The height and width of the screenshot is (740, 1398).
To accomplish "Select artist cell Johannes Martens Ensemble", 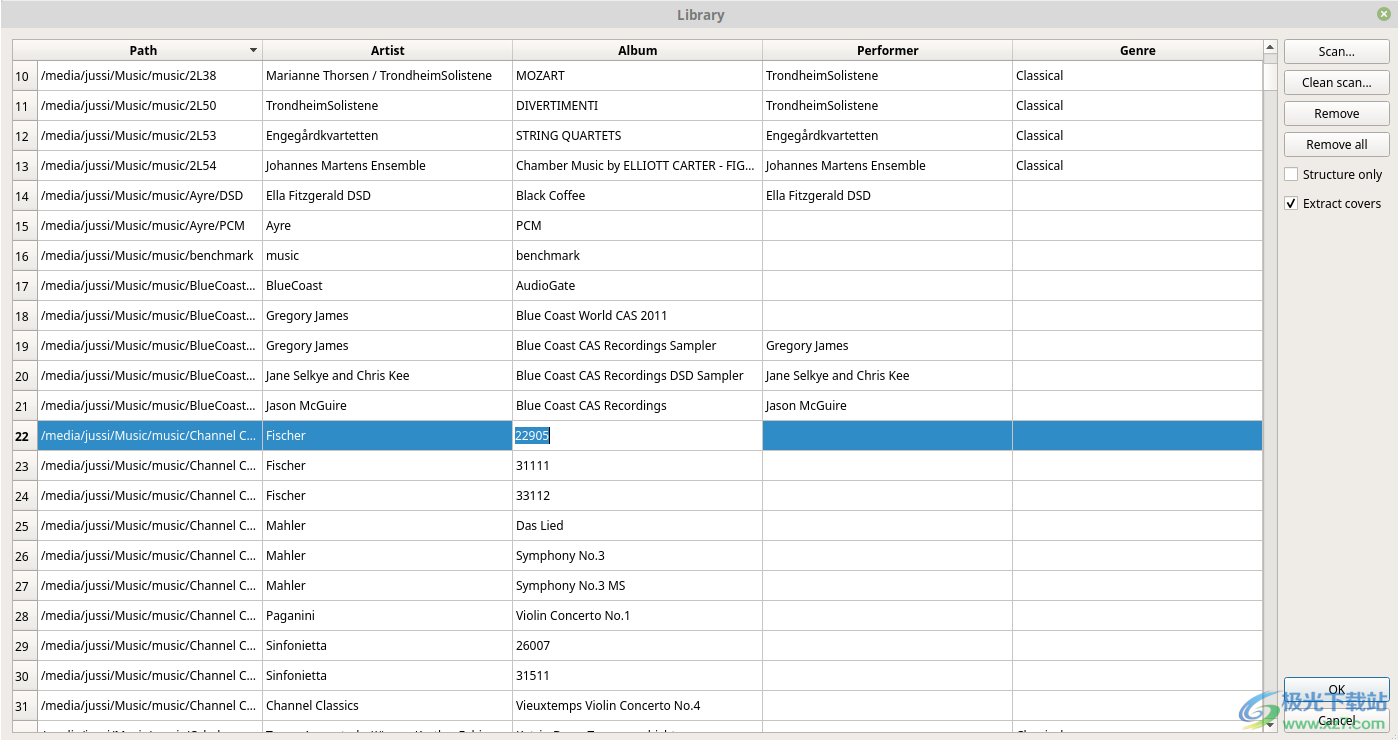I will 388,166.
